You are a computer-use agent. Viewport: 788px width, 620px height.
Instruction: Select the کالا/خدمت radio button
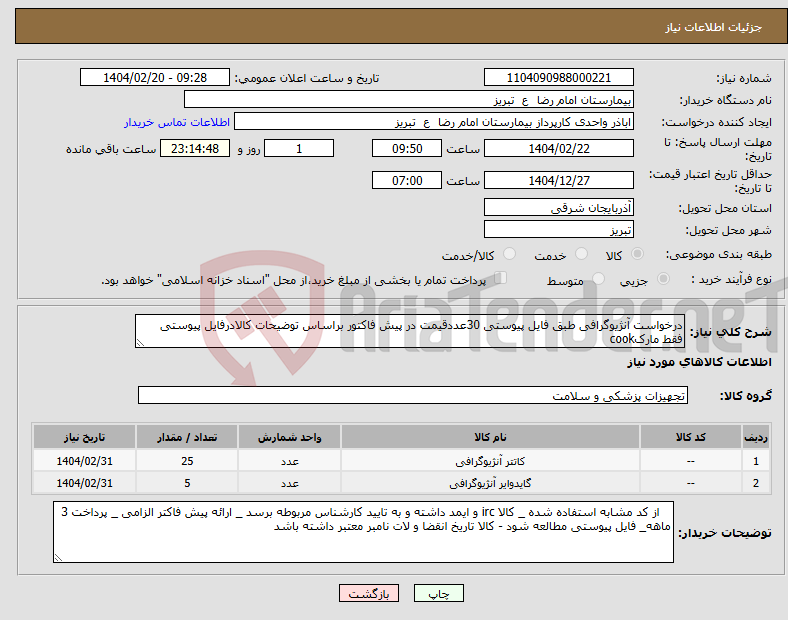[509, 254]
